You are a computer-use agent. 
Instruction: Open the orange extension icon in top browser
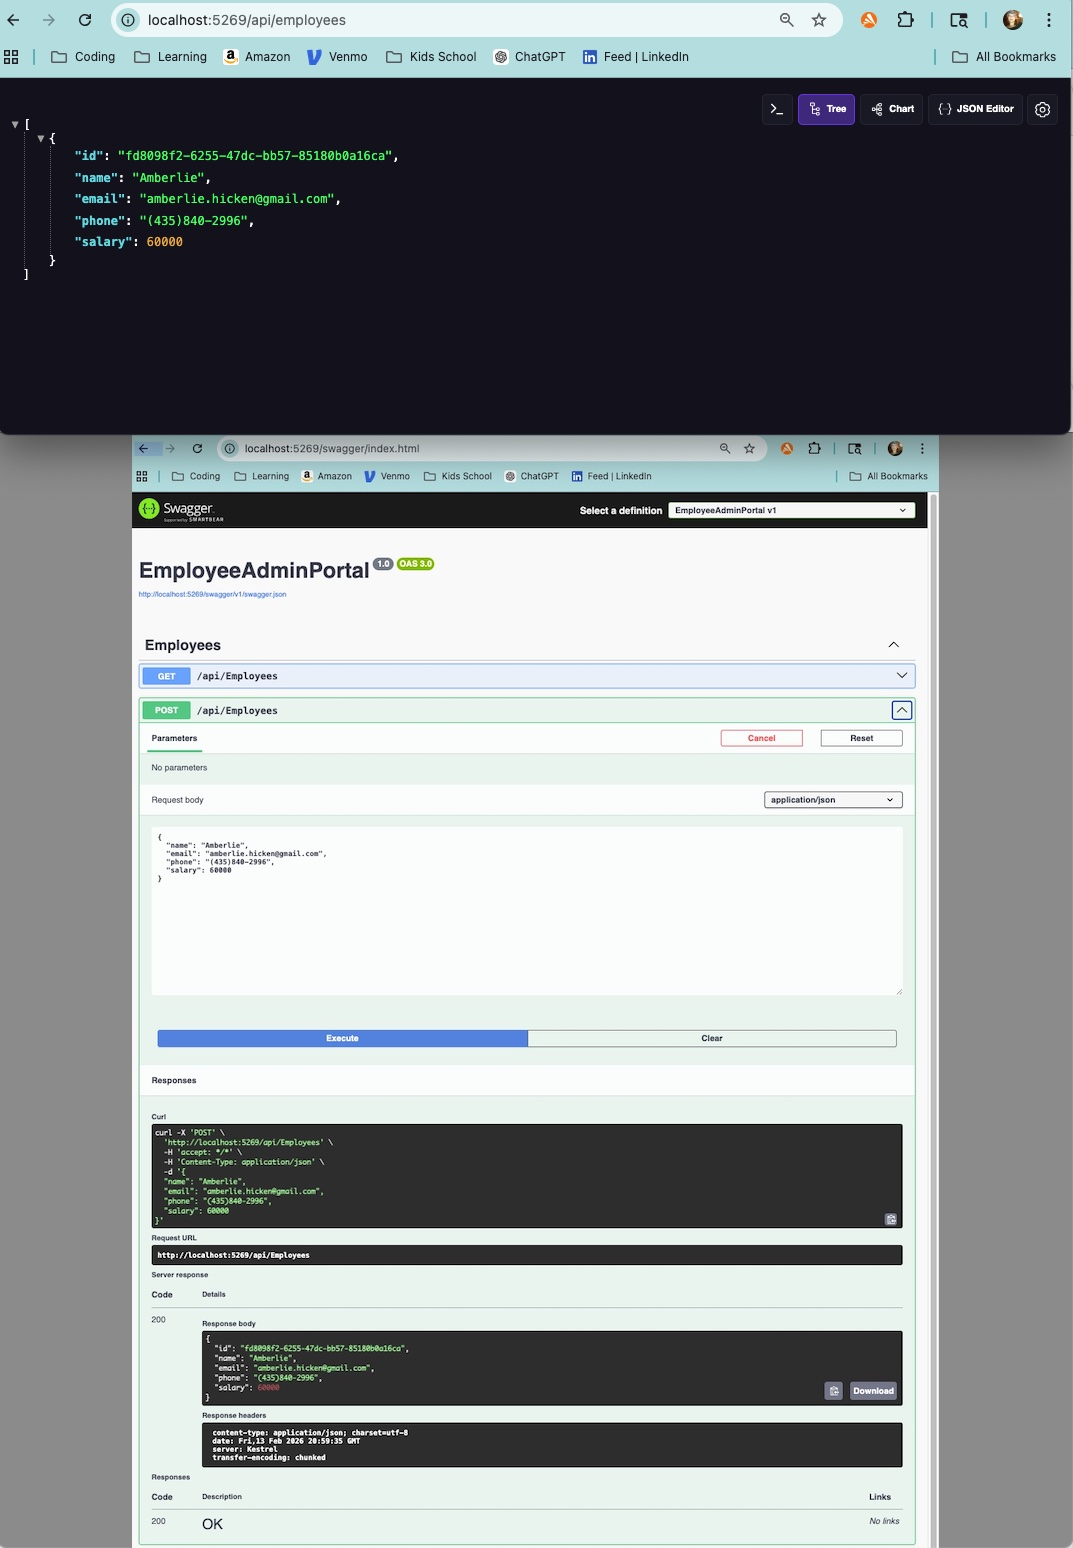(x=869, y=20)
